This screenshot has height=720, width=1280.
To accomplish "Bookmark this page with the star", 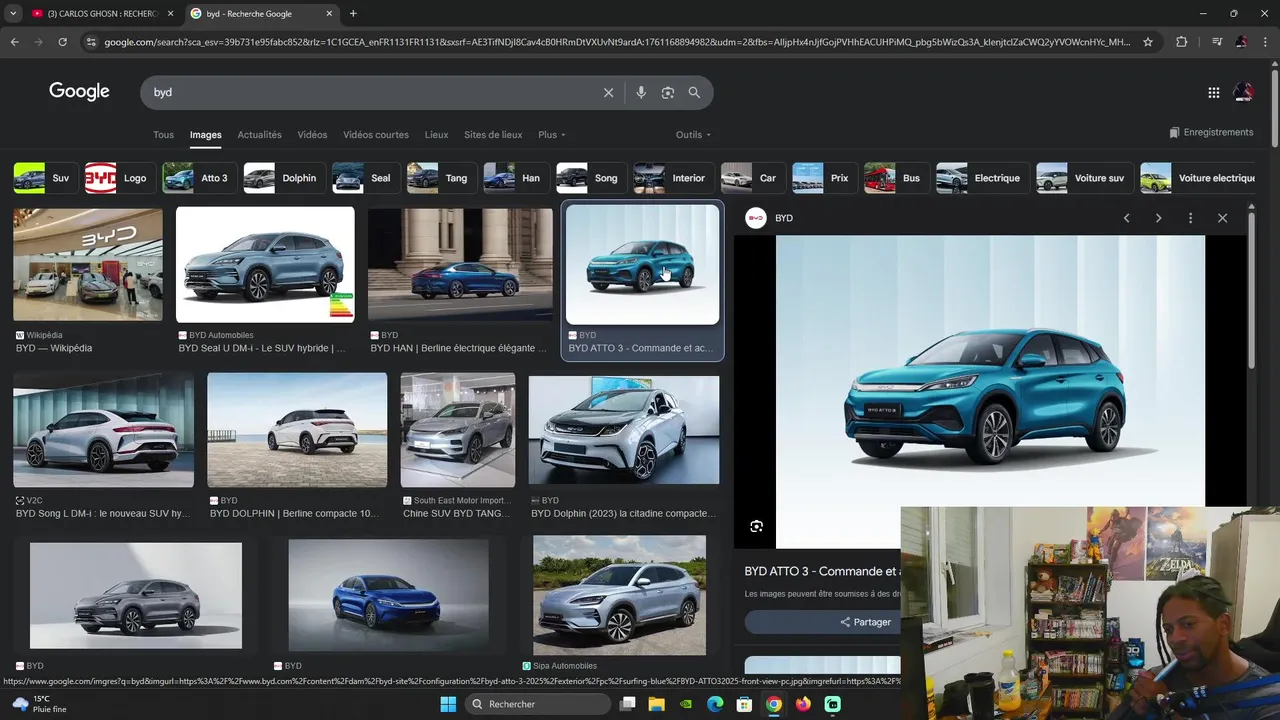I will coord(1148,42).
